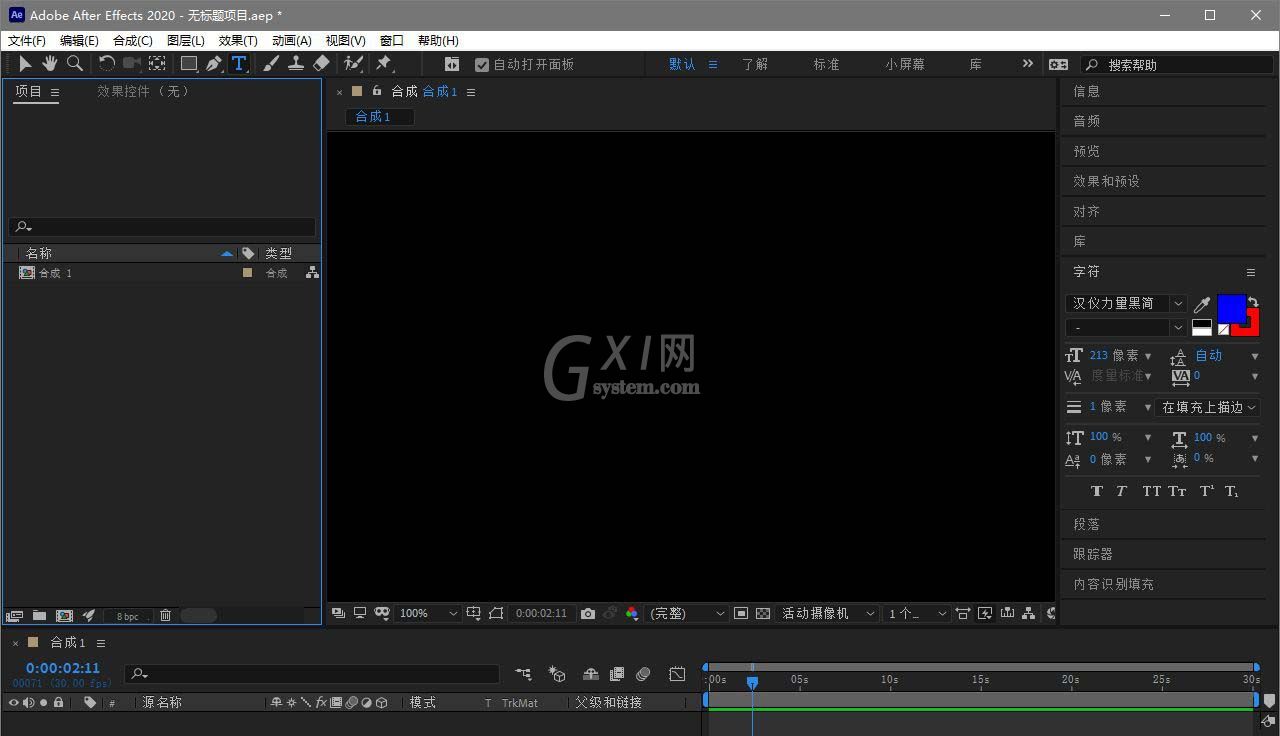This screenshot has width=1280, height=736.
Task: Swap fill and stroke colors arrow
Action: click(1253, 301)
